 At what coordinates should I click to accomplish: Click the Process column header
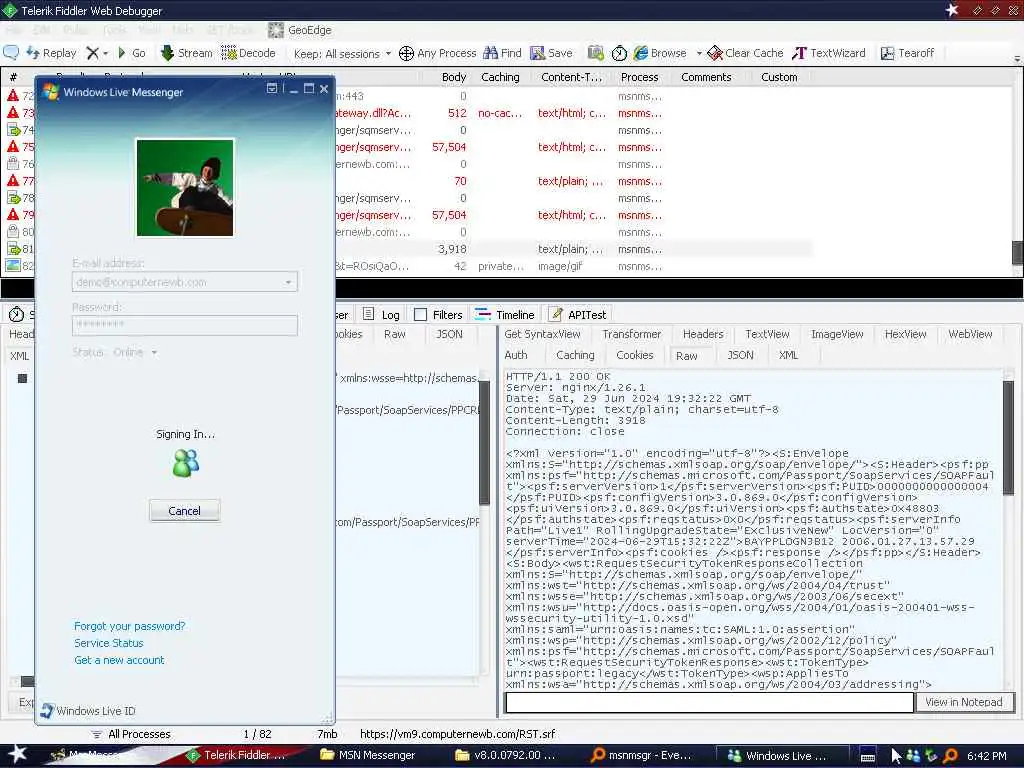click(x=639, y=77)
